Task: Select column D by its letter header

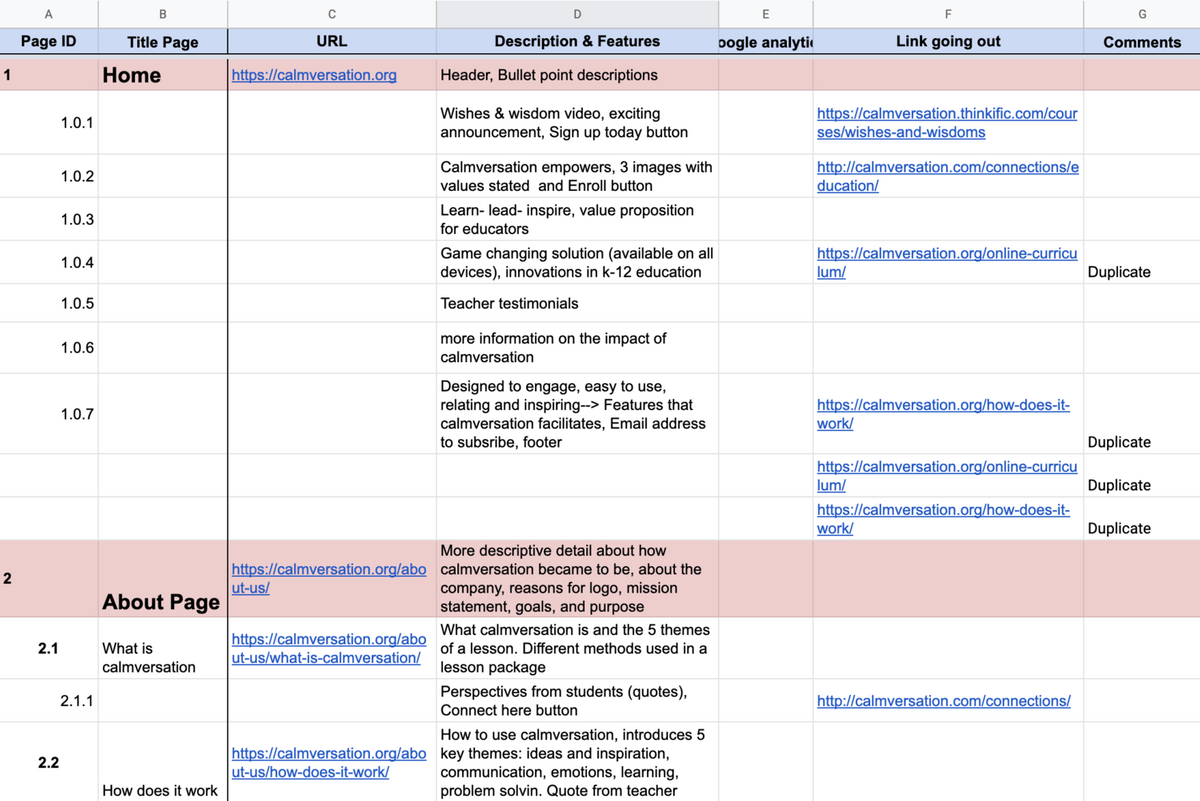Action: pos(577,14)
